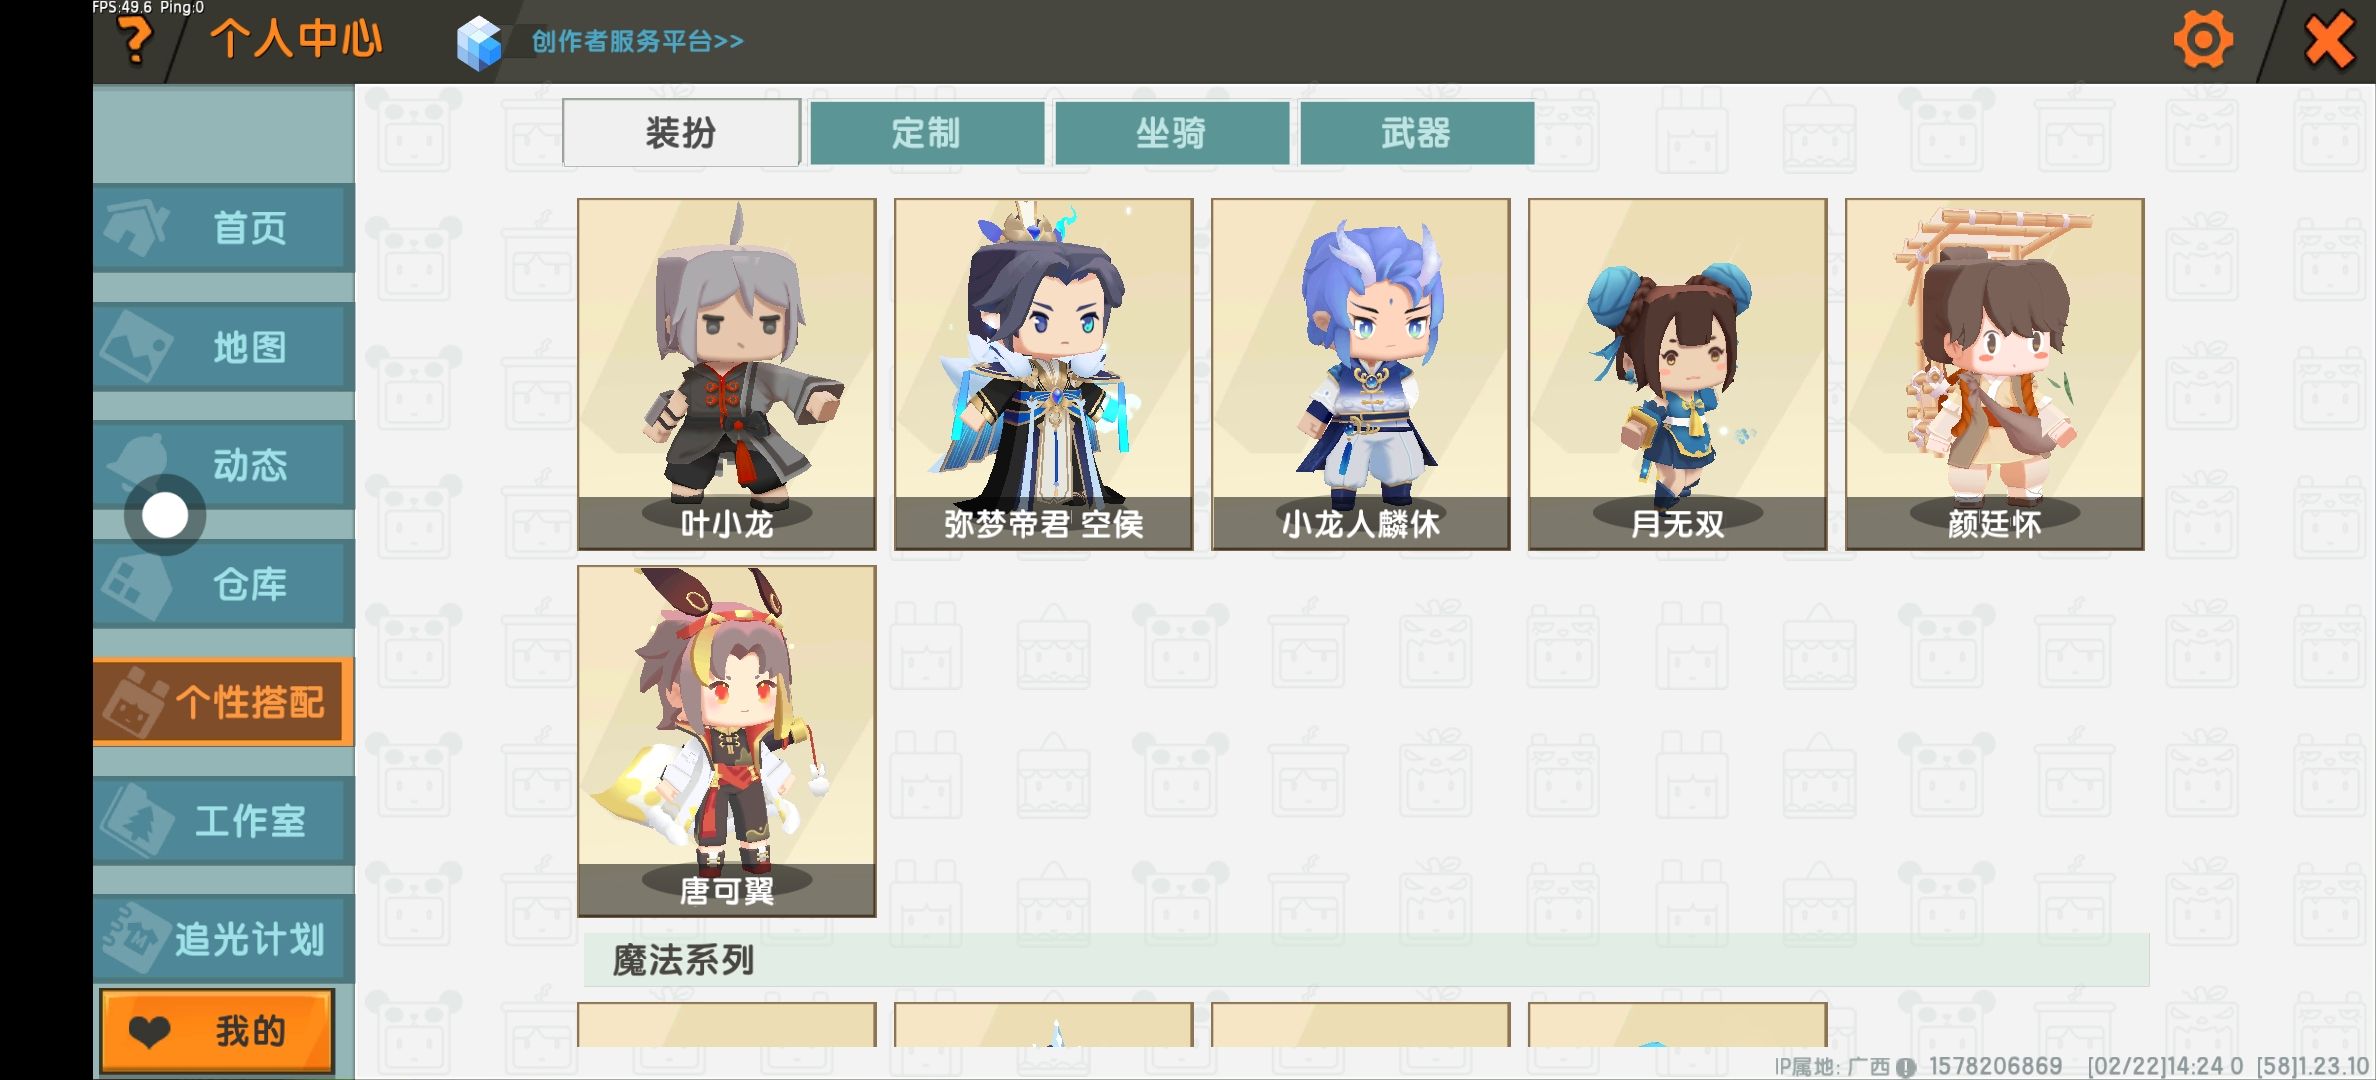2376x1080 pixels.
Task: Select the 工作室 studio sidebar item
Action: click(224, 821)
